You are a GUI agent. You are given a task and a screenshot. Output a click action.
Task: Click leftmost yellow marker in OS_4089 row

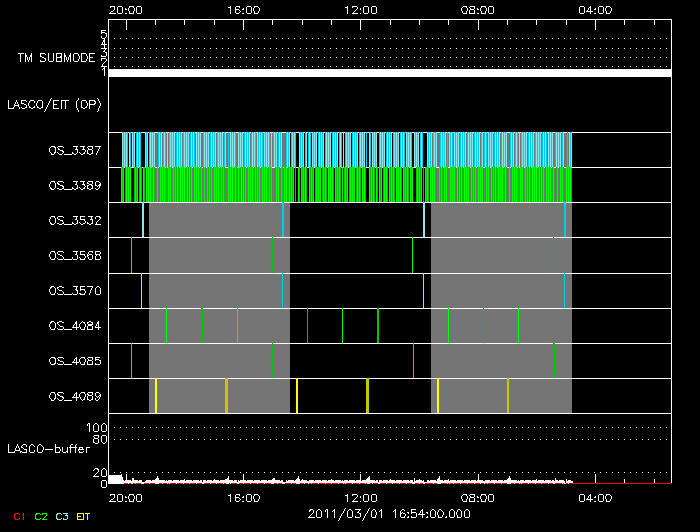tap(156, 396)
